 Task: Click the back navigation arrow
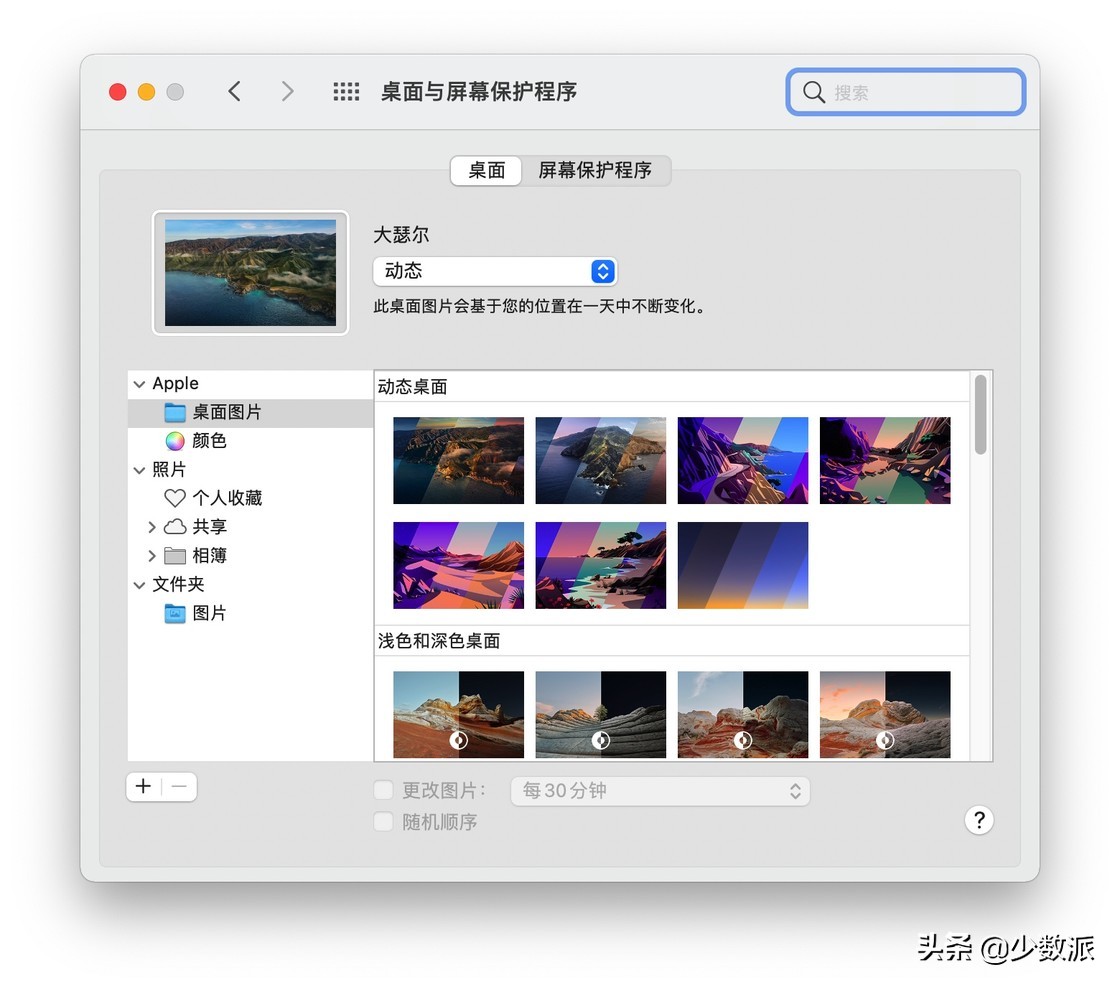point(235,91)
